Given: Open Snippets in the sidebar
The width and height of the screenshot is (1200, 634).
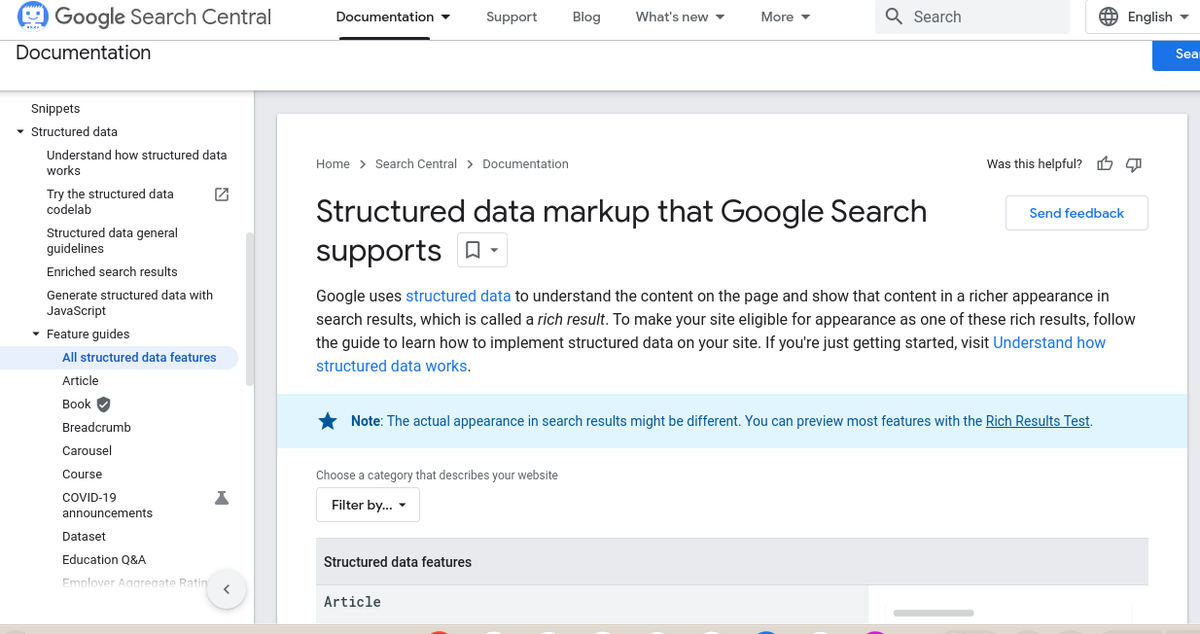Looking at the screenshot, I should [55, 109].
